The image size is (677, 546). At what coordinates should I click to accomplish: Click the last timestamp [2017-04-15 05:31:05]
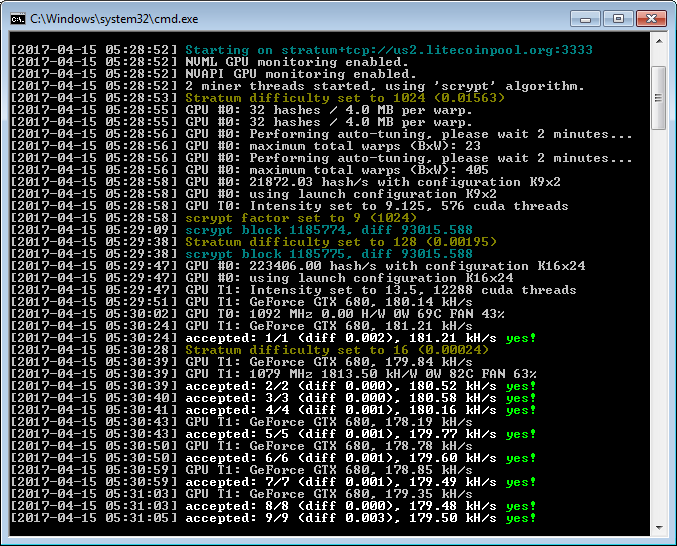click(94, 518)
